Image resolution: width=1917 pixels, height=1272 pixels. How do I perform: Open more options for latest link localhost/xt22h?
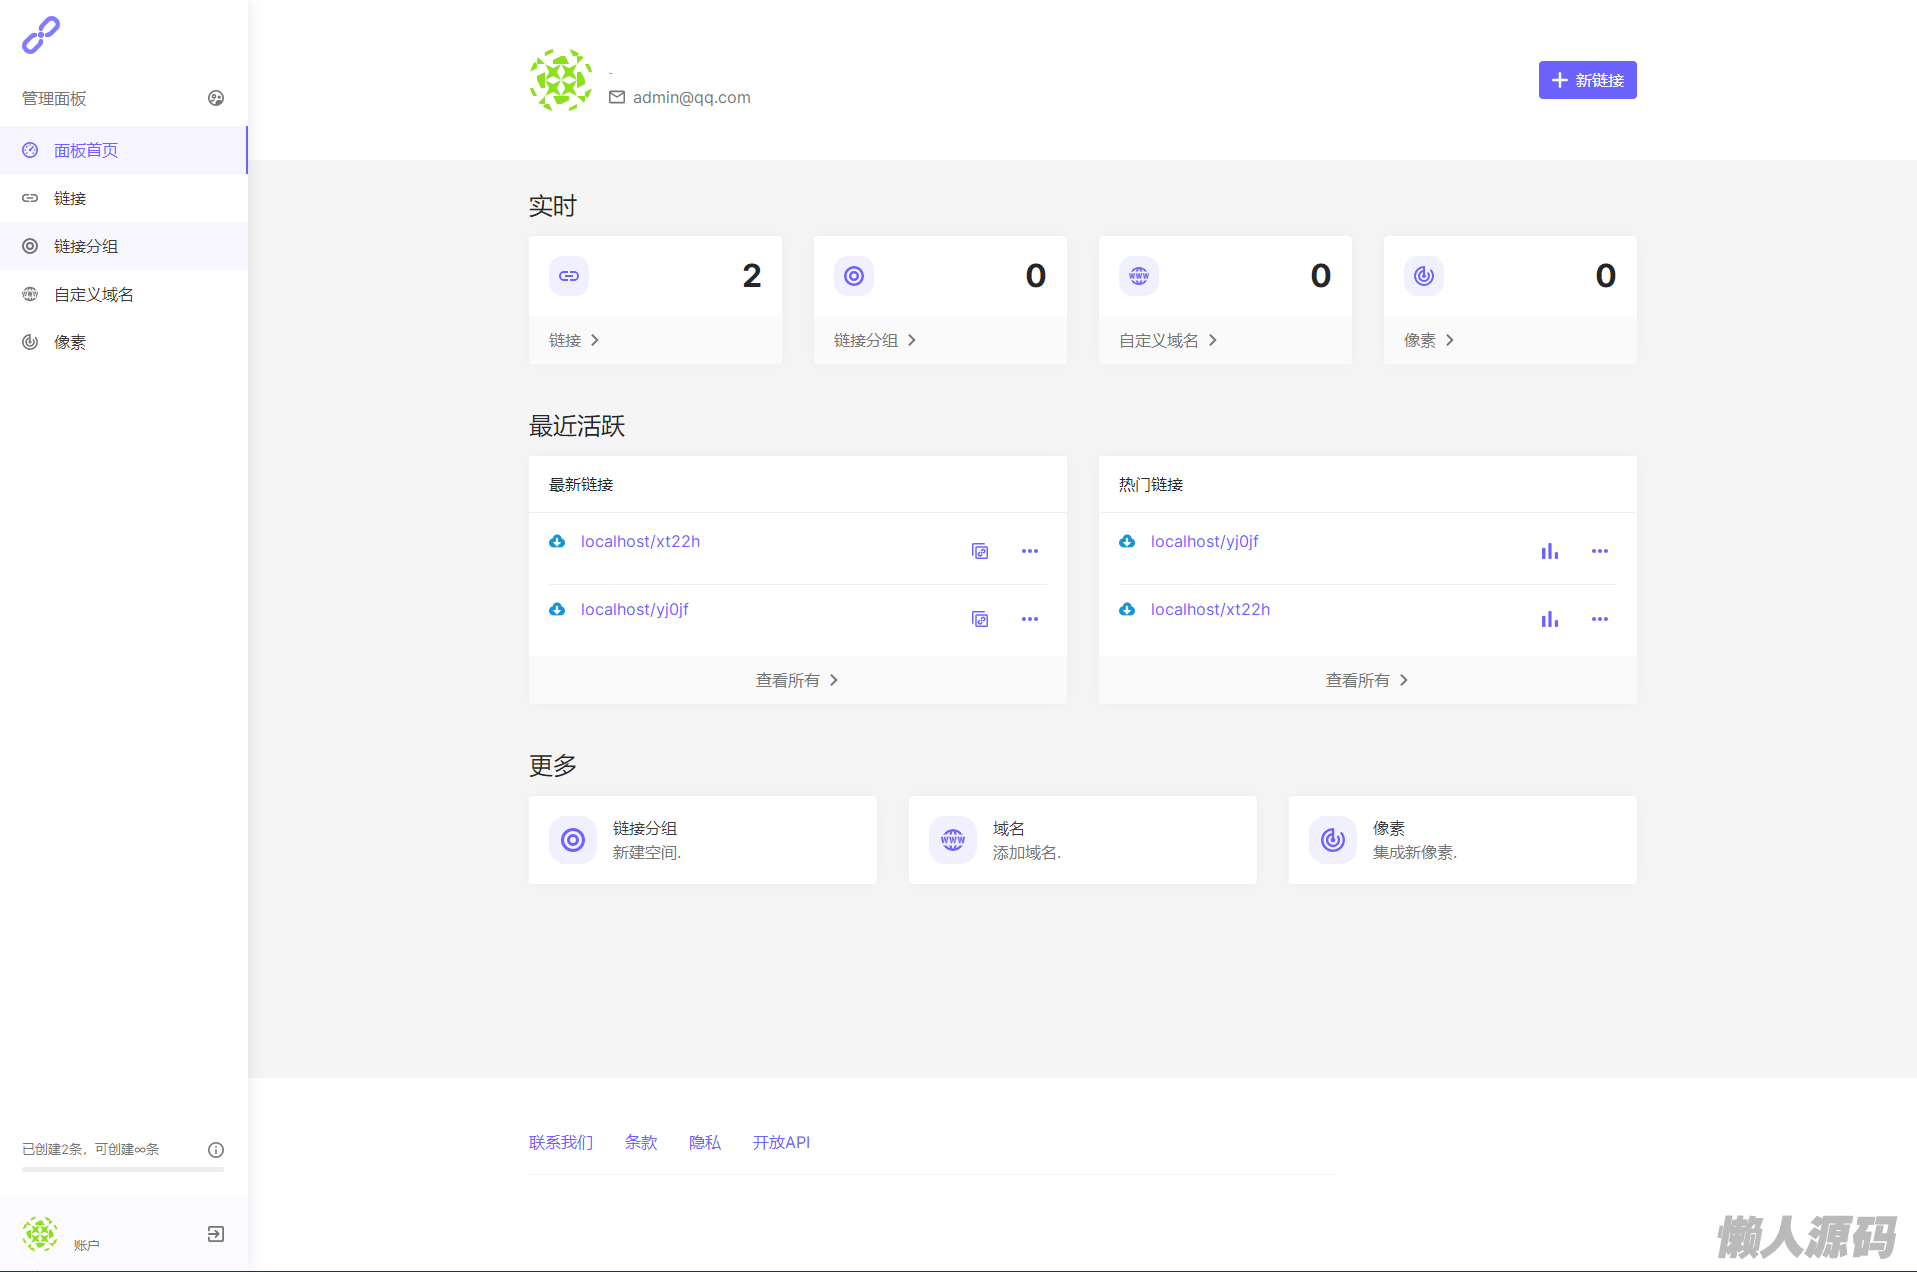click(x=1029, y=551)
